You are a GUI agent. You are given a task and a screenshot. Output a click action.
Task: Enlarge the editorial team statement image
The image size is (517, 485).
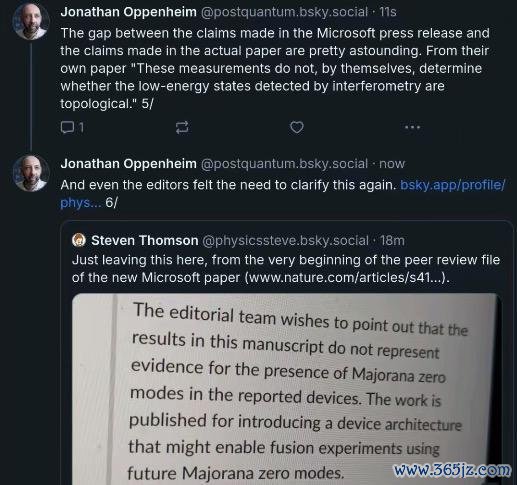pyautogui.click(x=286, y=389)
